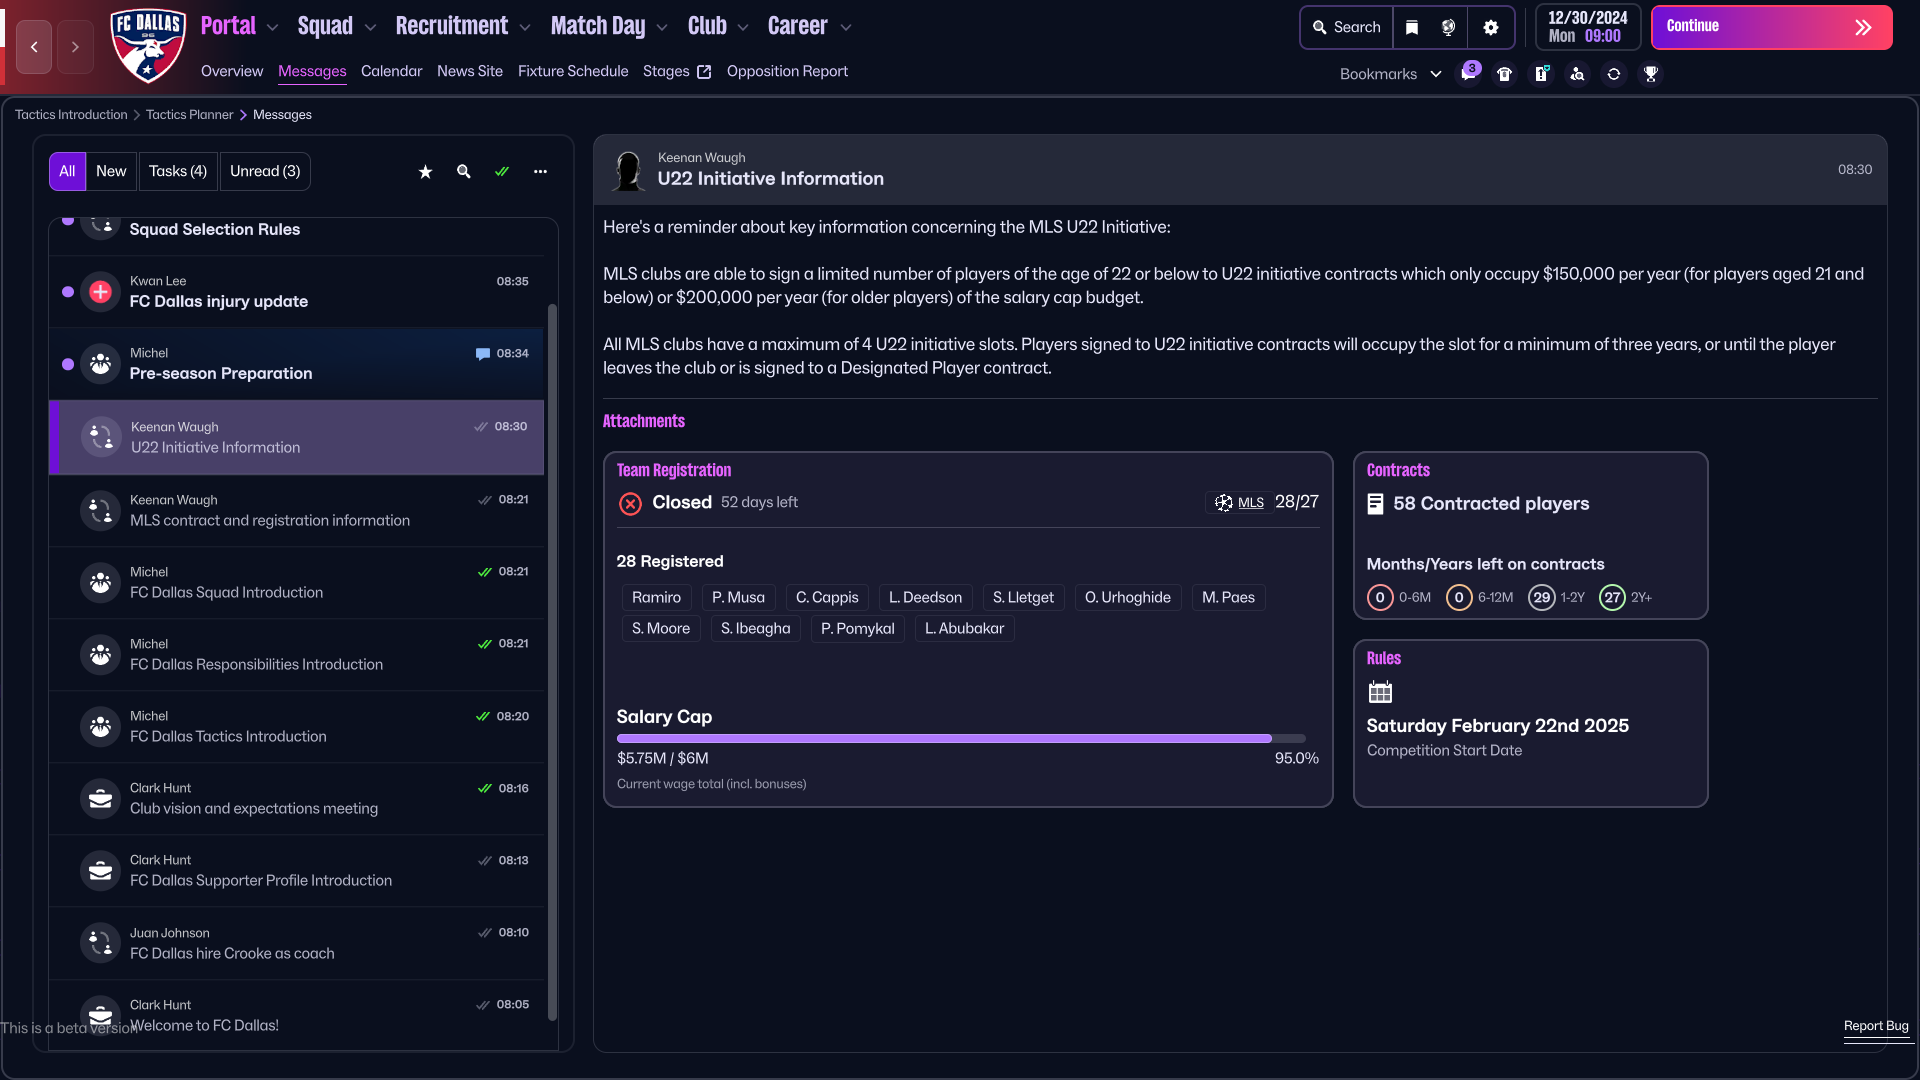Viewport: 1920px width, 1080px height.
Task: Click the Report Bug link
Action: (1876, 1026)
